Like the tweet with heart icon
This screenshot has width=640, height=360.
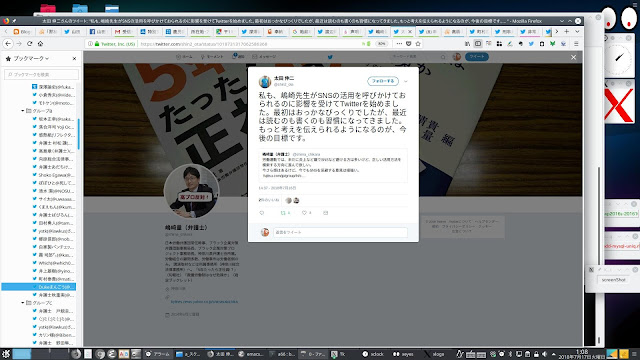tap(304, 213)
